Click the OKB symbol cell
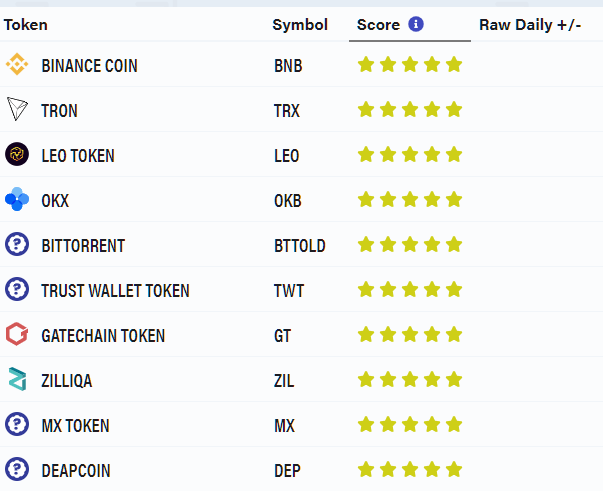 click(x=288, y=201)
